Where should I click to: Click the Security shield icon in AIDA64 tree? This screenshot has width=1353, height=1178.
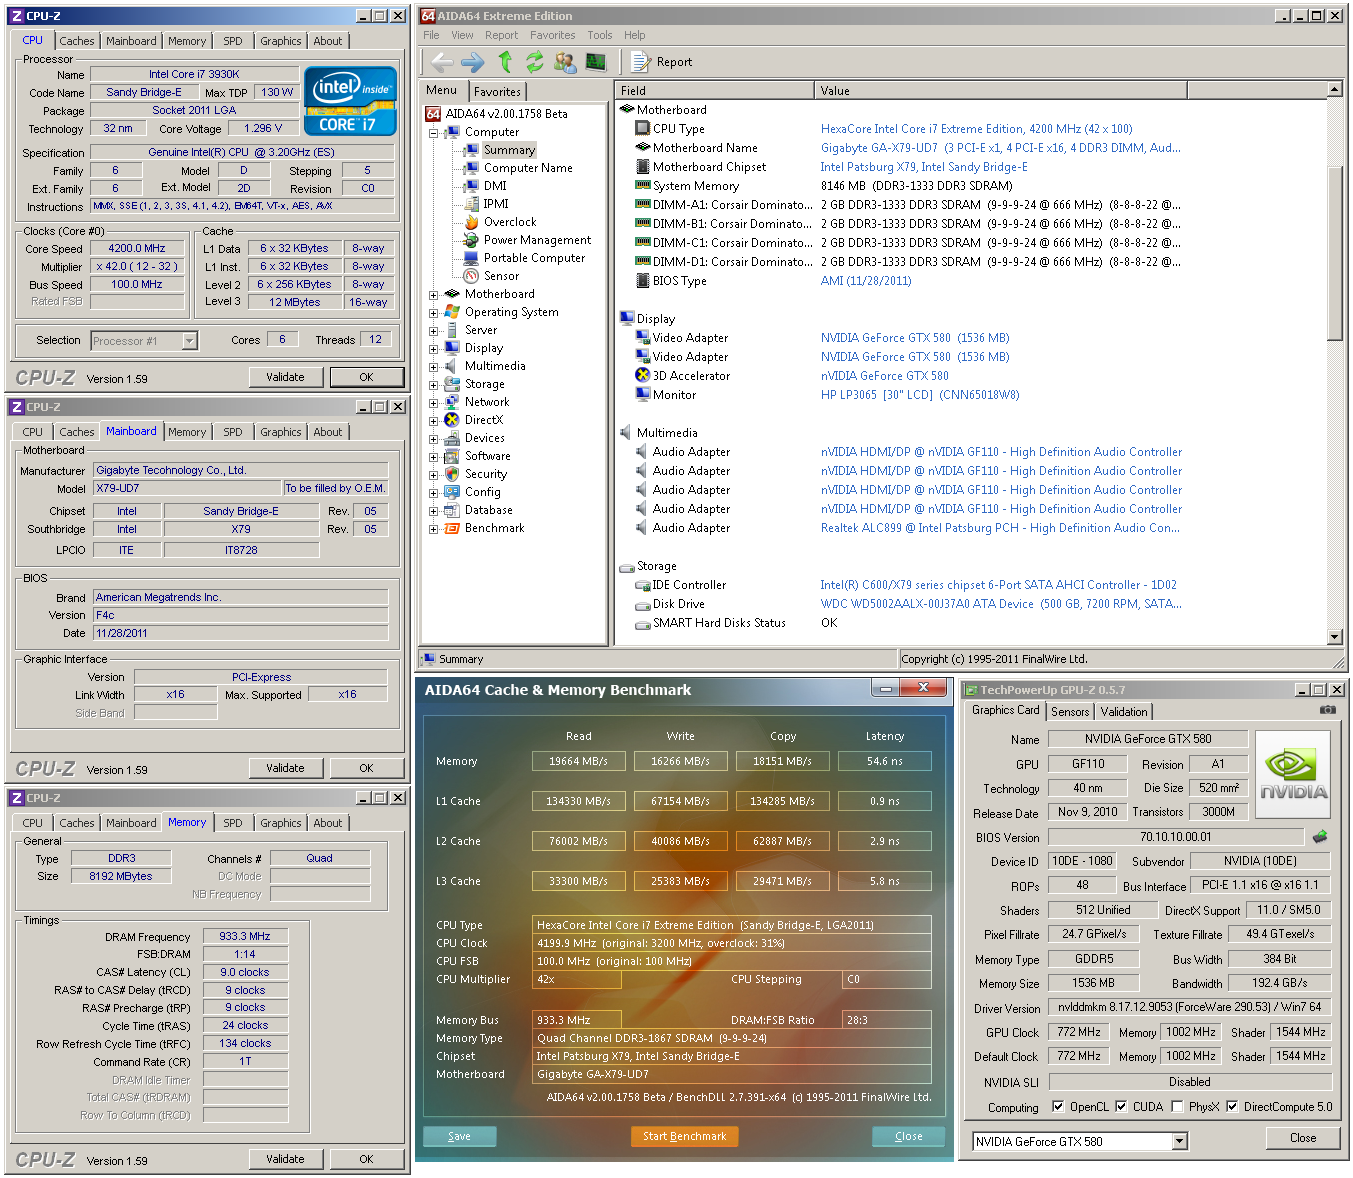click(452, 474)
